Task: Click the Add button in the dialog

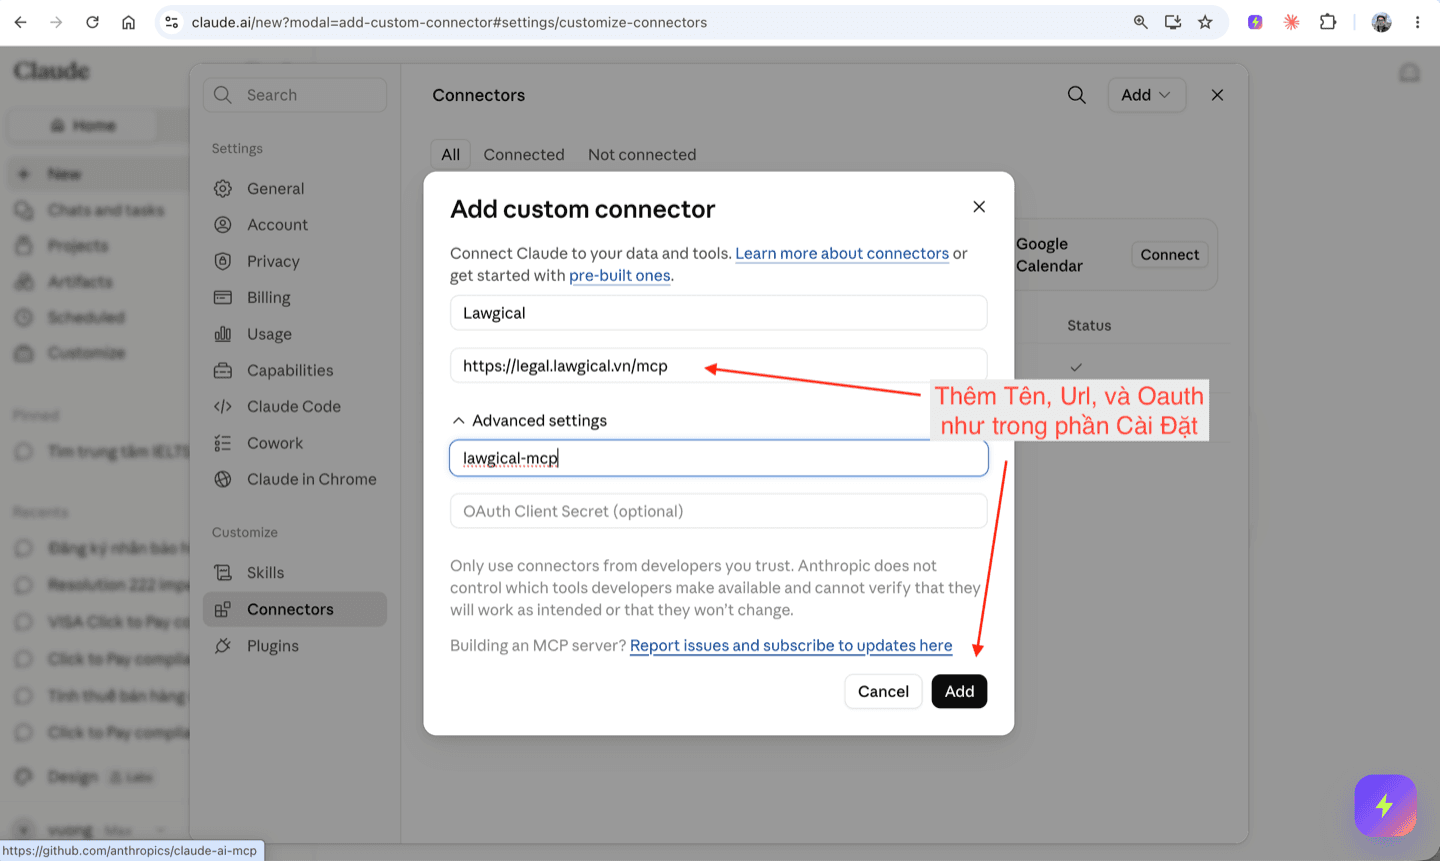Action: pyautogui.click(x=959, y=691)
